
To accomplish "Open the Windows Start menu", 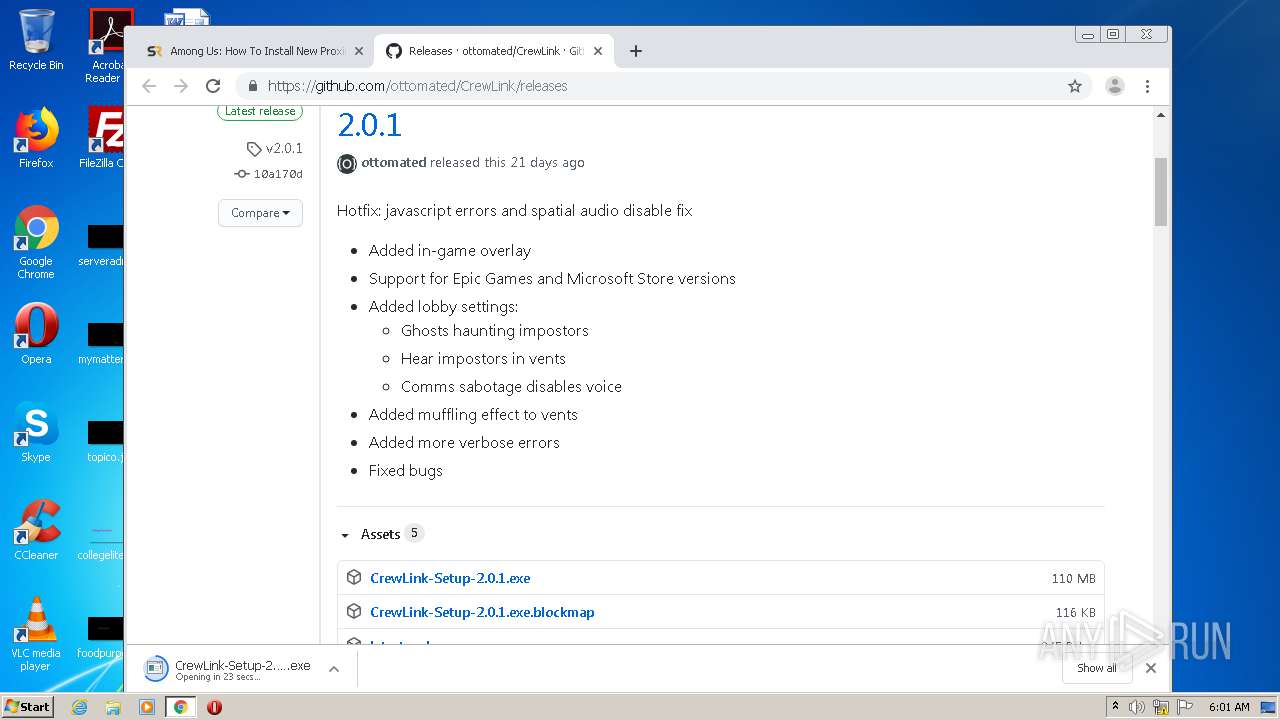I will coord(28,707).
